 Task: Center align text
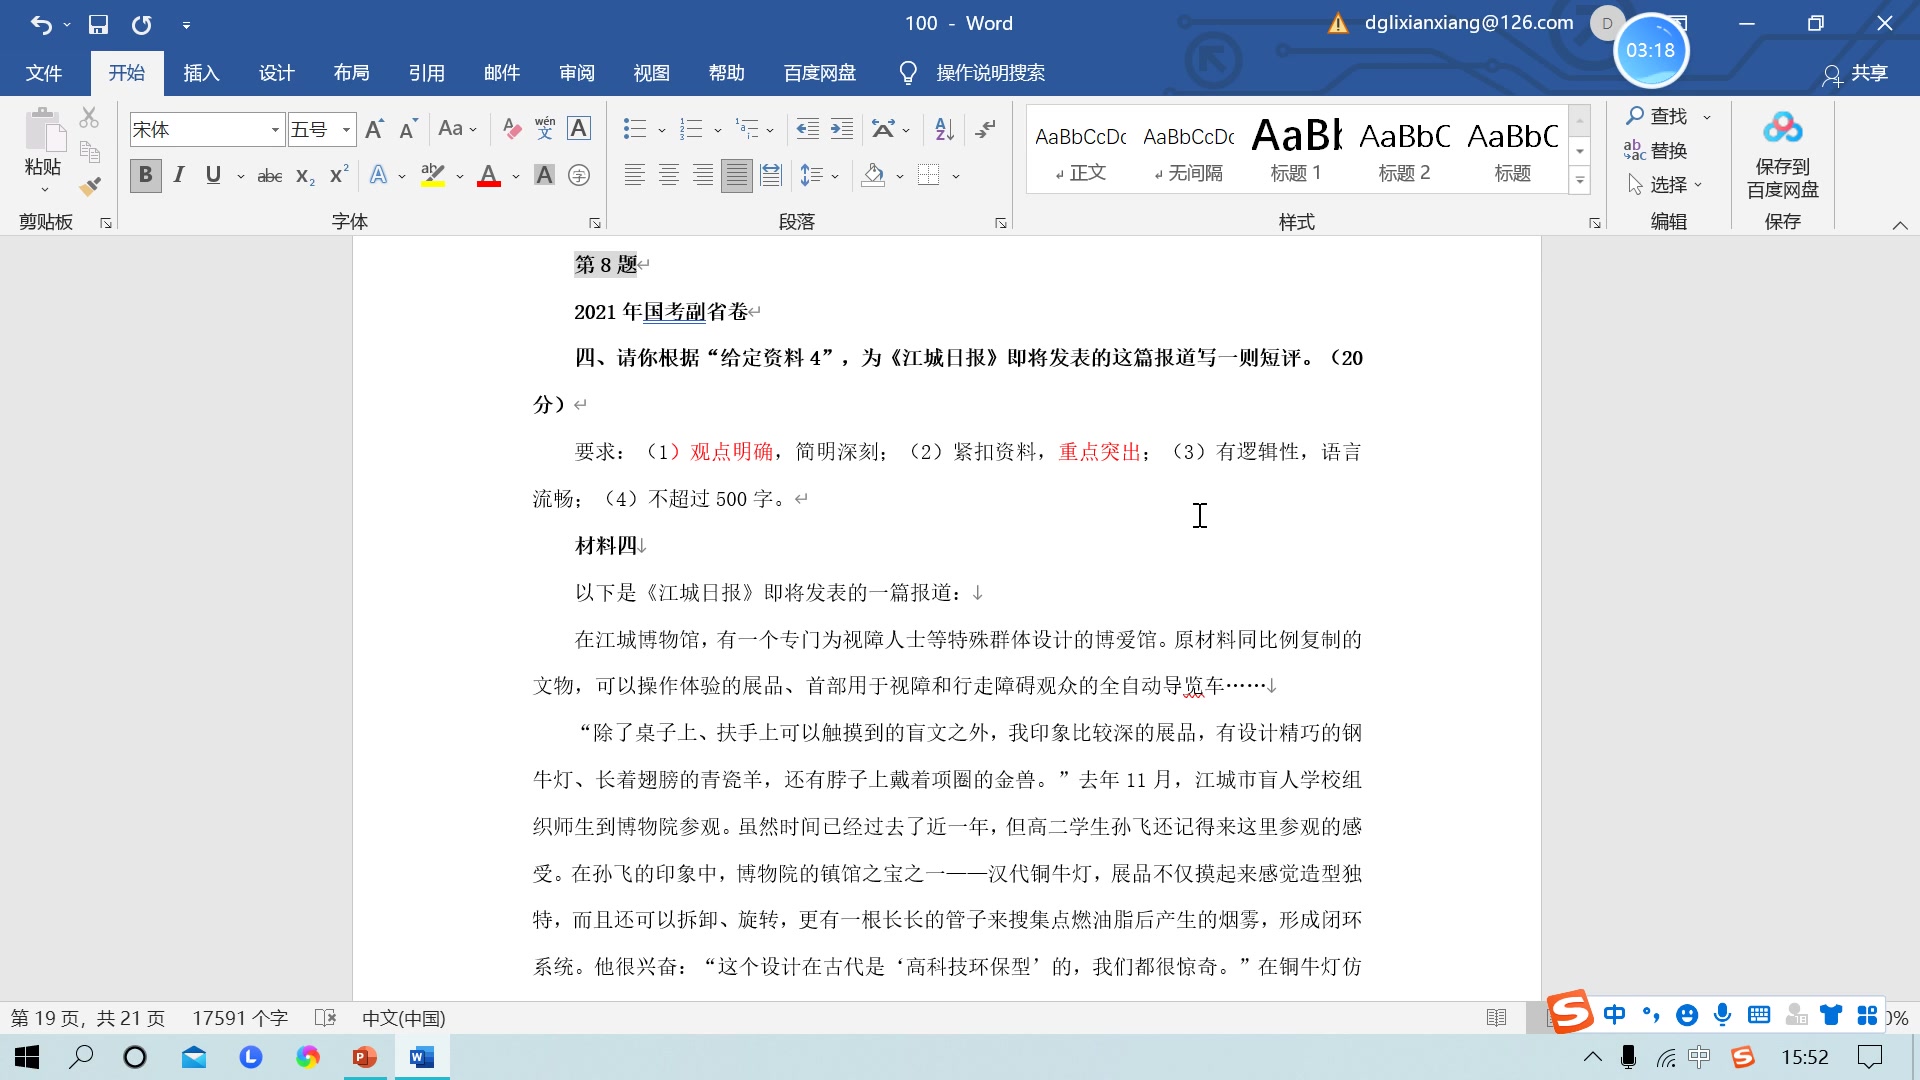[669, 175]
